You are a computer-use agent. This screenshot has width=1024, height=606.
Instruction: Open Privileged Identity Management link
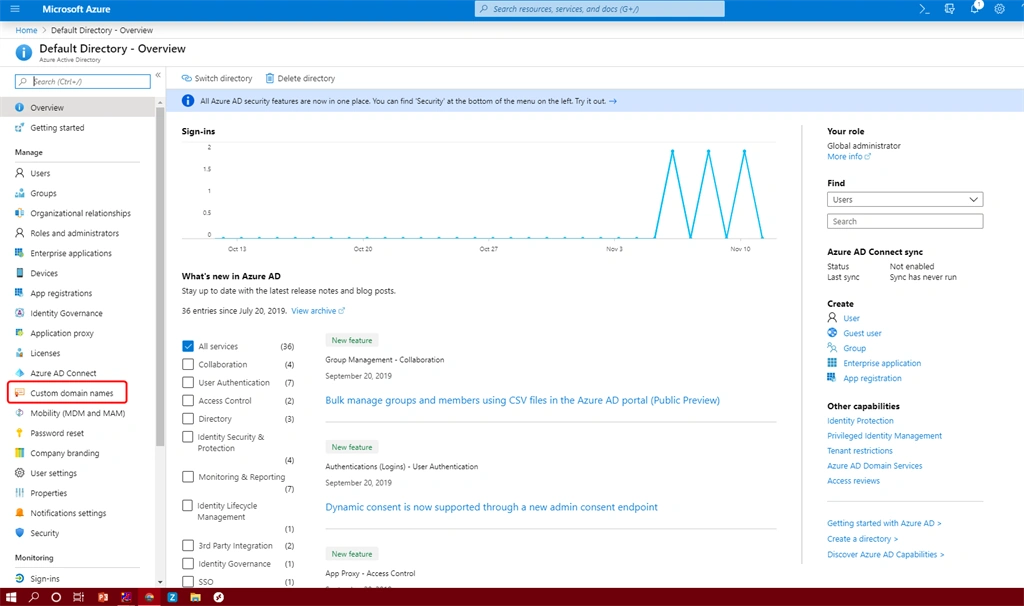pos(884,436)
